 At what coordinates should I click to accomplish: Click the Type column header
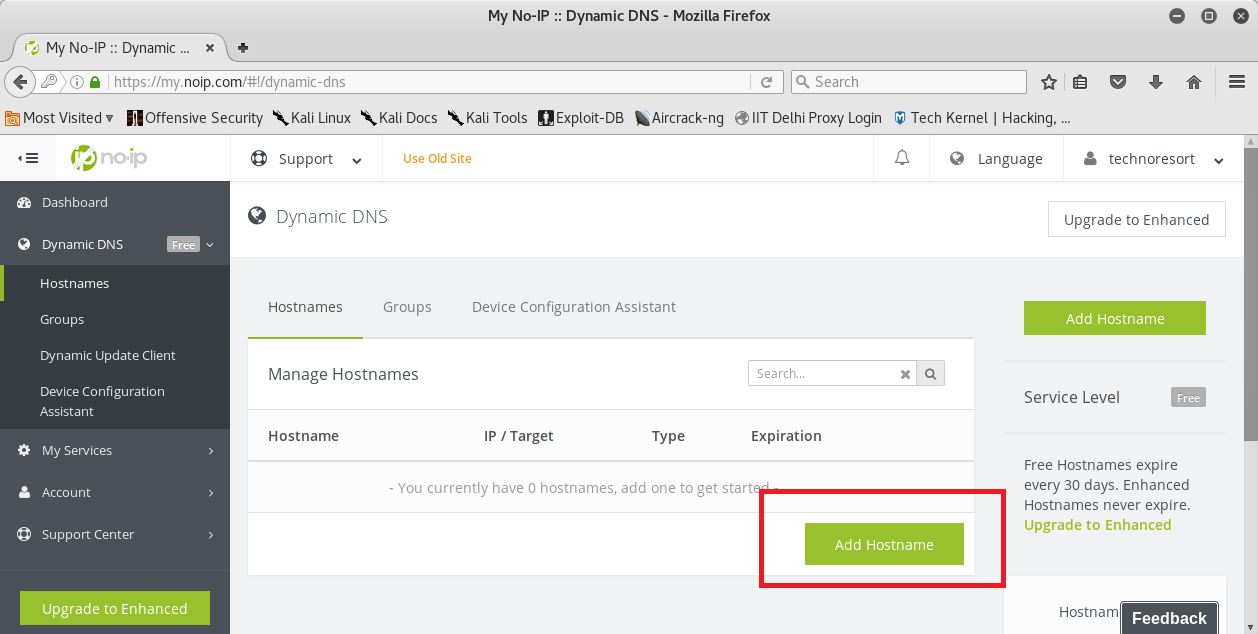[668, 436]
